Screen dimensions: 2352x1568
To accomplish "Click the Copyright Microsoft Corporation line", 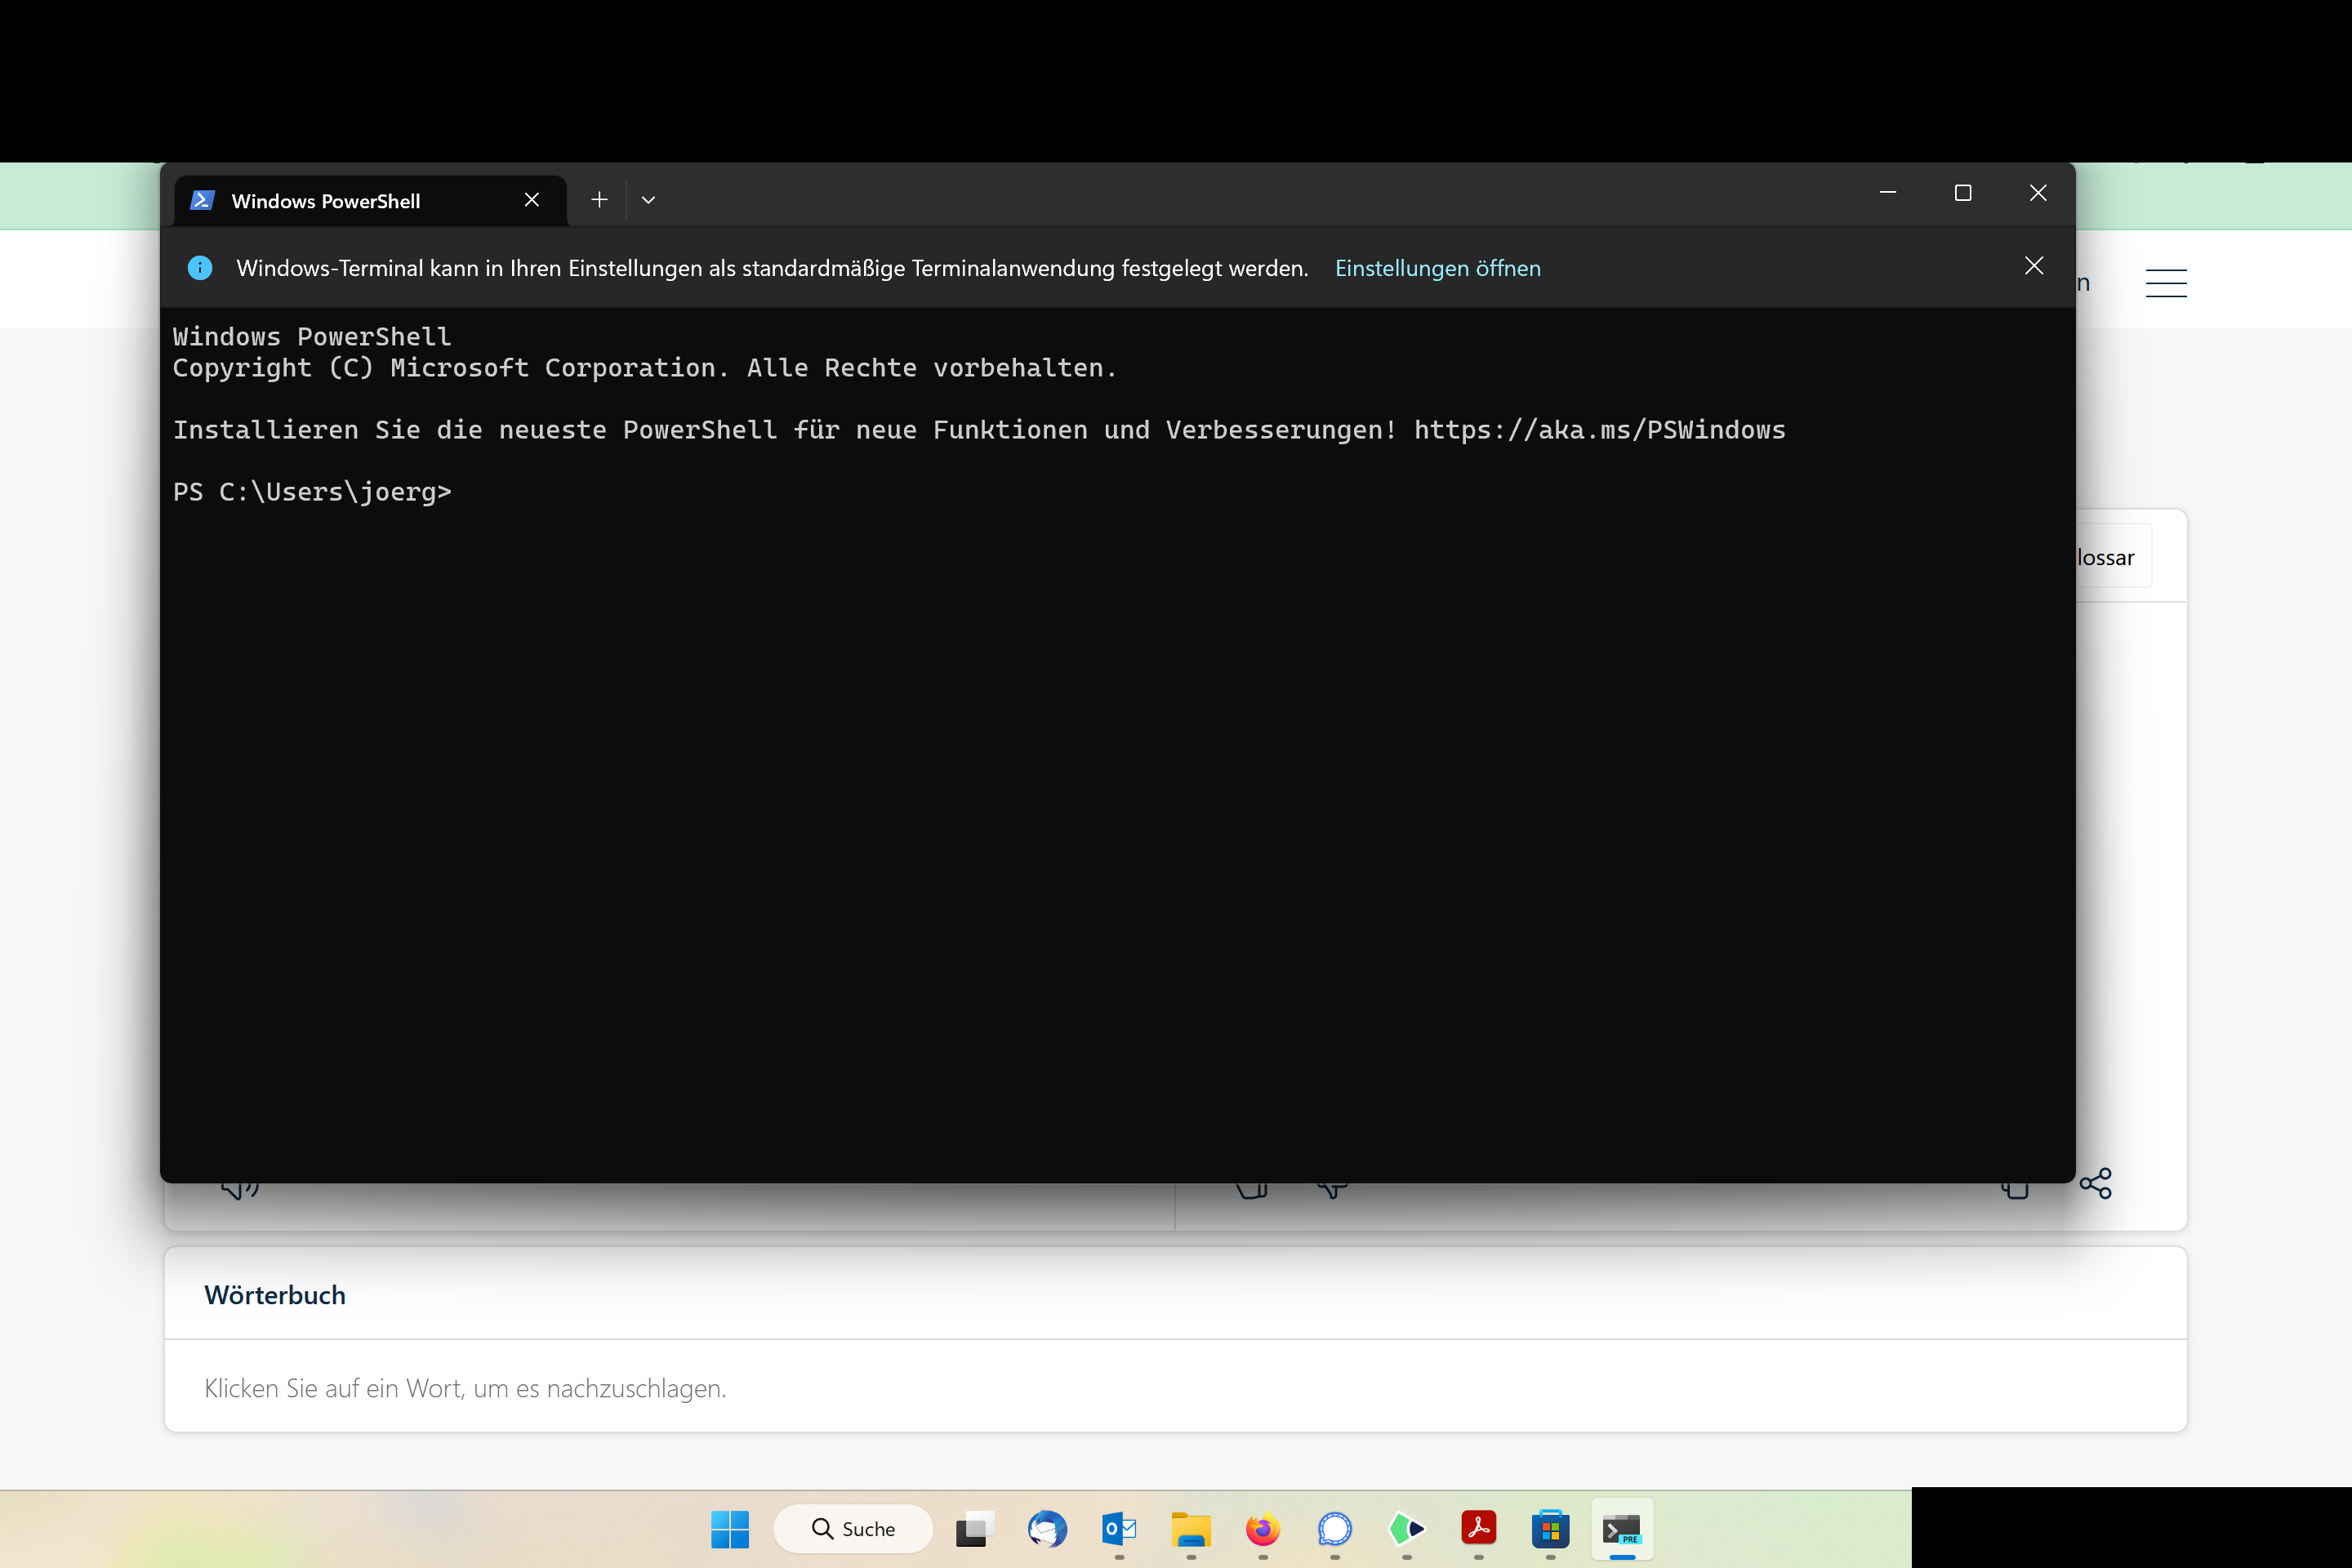I will (644, 368).
